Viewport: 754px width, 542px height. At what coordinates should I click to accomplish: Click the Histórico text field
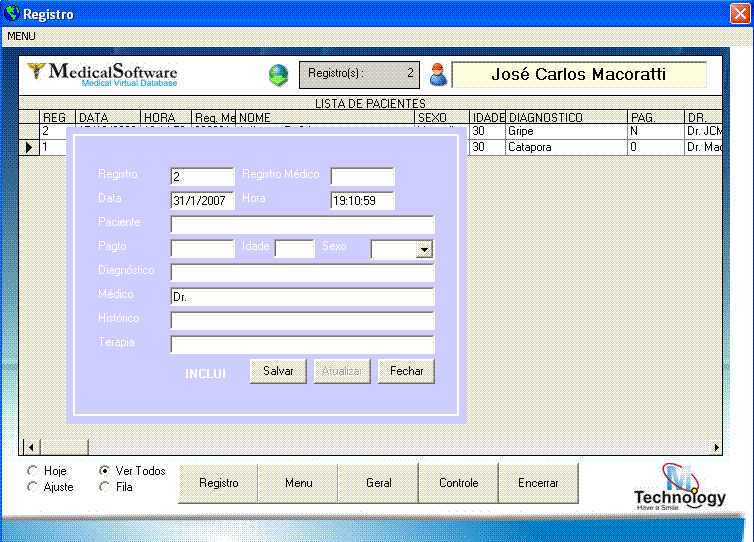click(x=302, y=321)
